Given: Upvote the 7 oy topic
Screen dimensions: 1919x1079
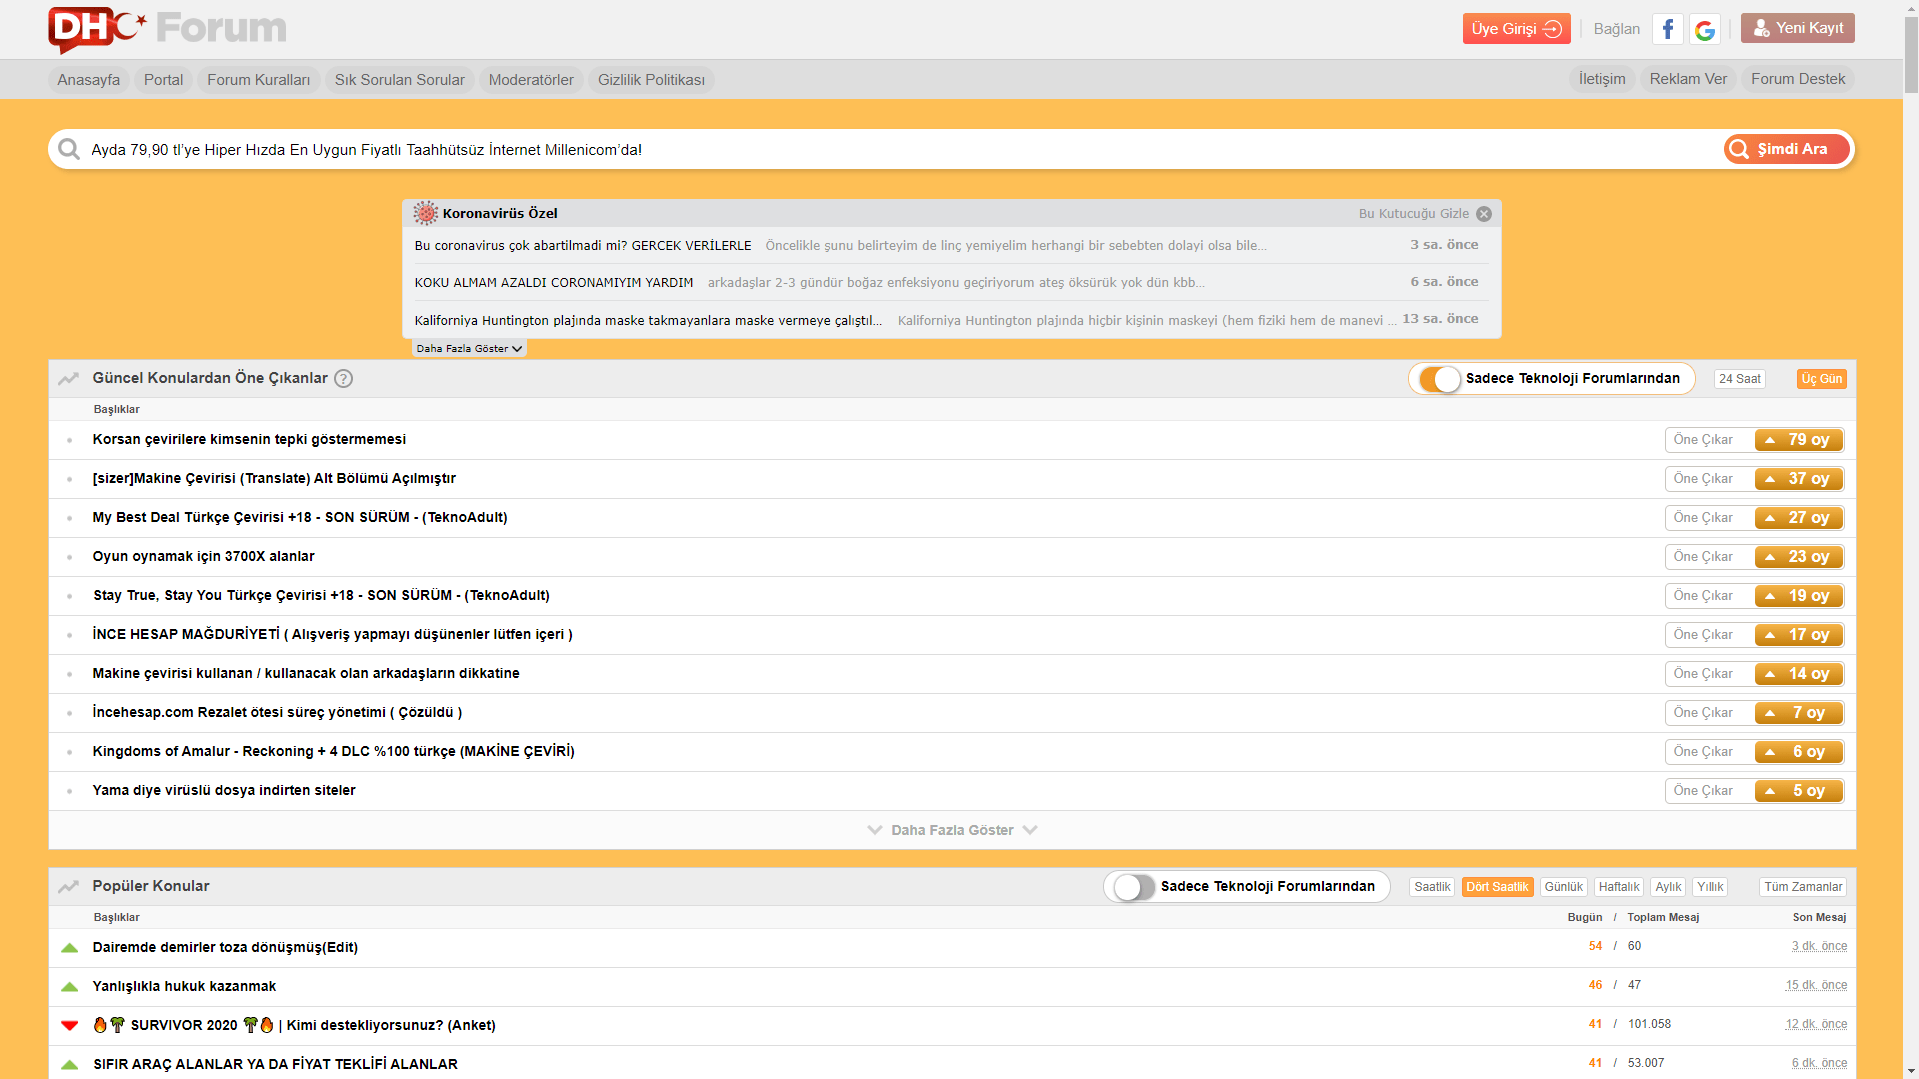Looking at the screenshot, I should (x=1798, y=713).
